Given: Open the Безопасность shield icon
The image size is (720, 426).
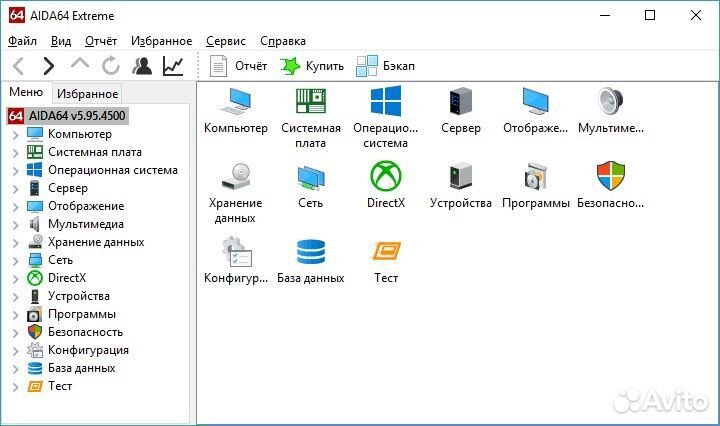Looking at the screenshot, I should [610, 178].
